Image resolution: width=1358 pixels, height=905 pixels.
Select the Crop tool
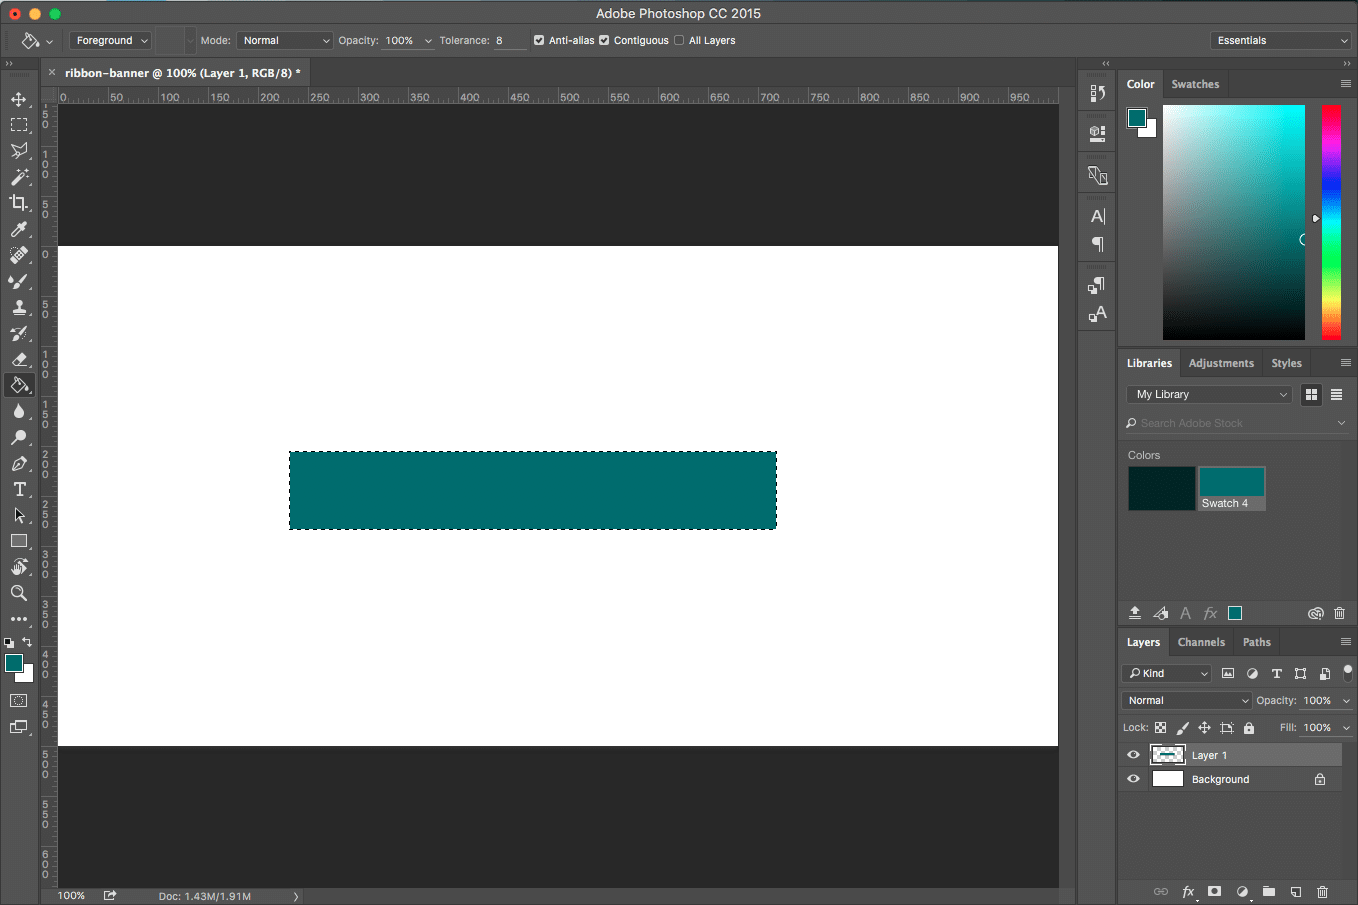pyautogui.click(x=19, y=203)
